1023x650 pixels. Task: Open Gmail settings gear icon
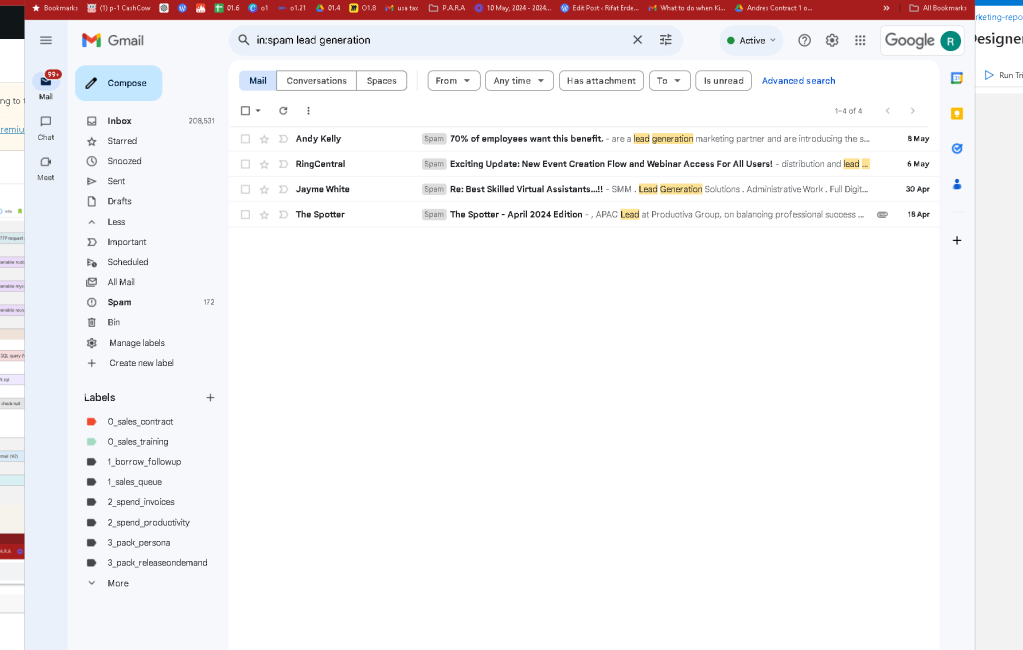click(x=832, y=40)
